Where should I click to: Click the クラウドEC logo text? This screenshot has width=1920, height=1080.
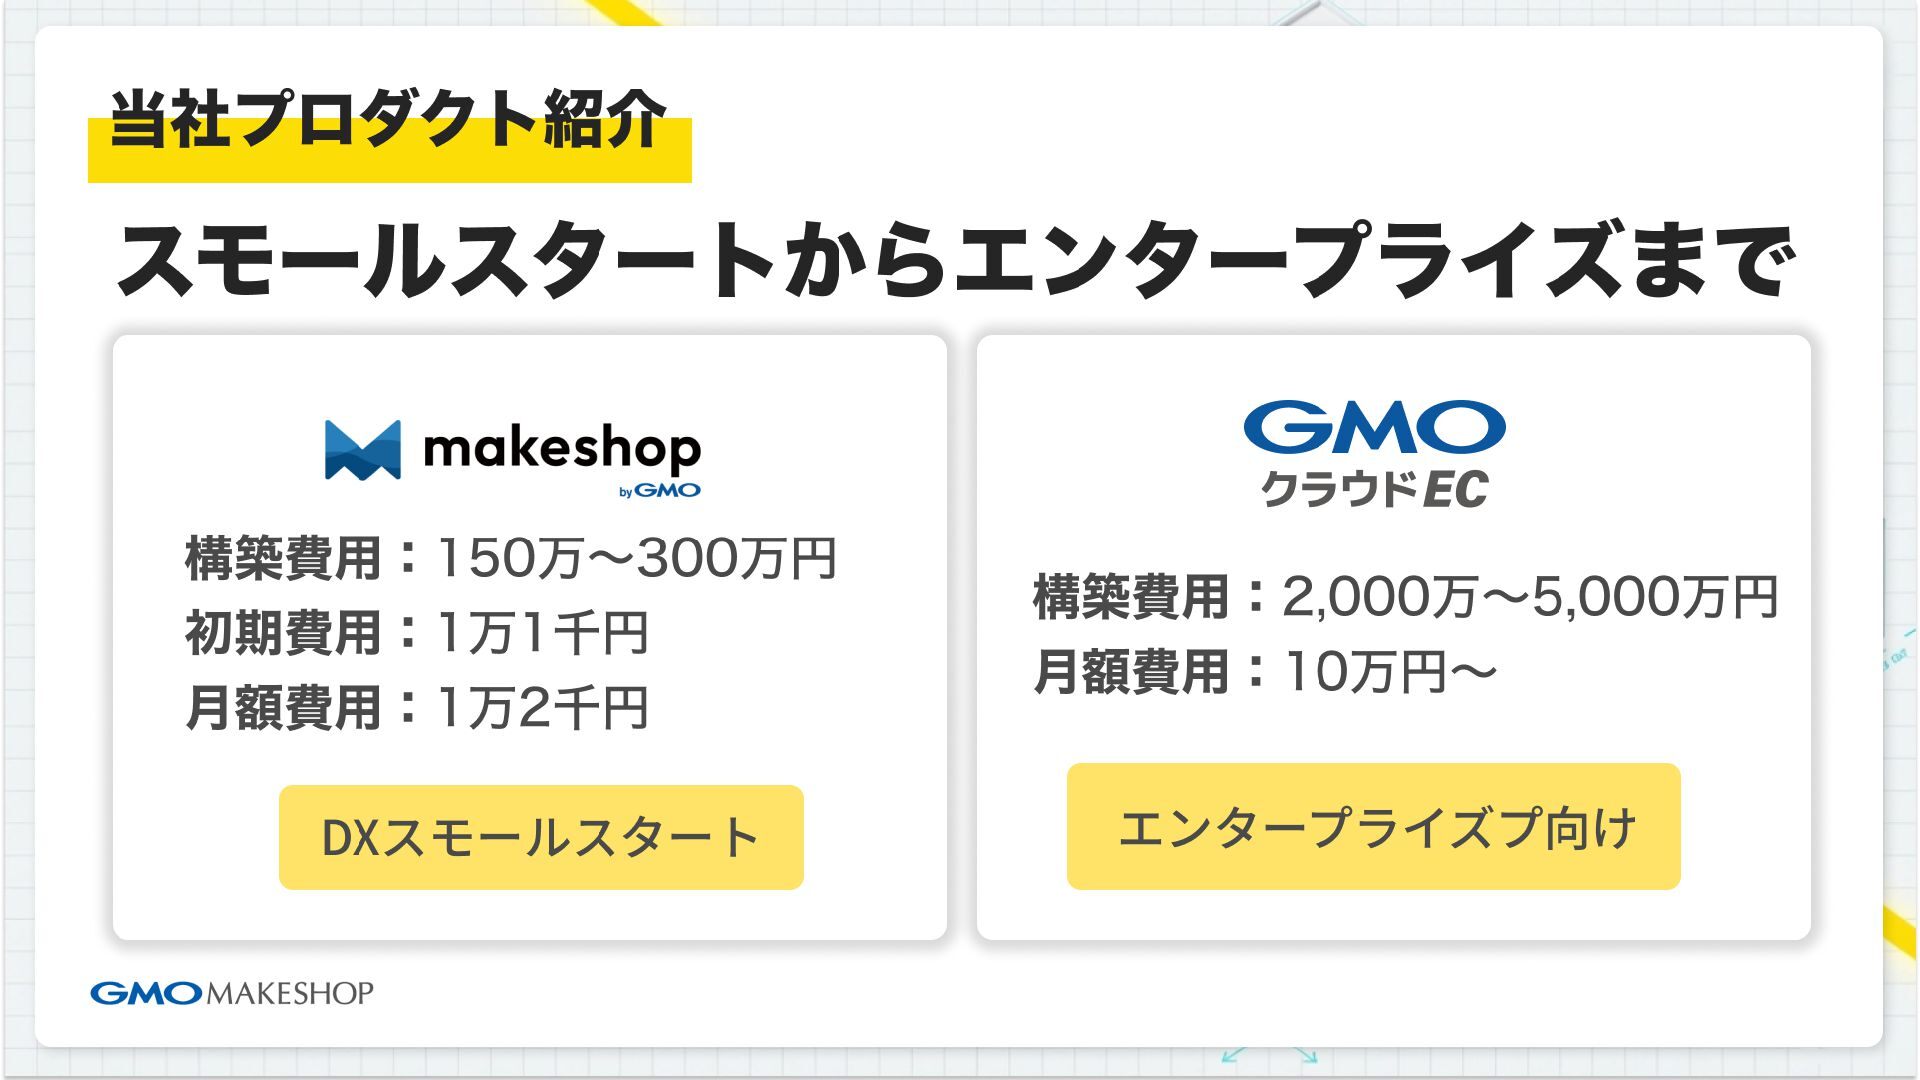(x=1374, y=490)
